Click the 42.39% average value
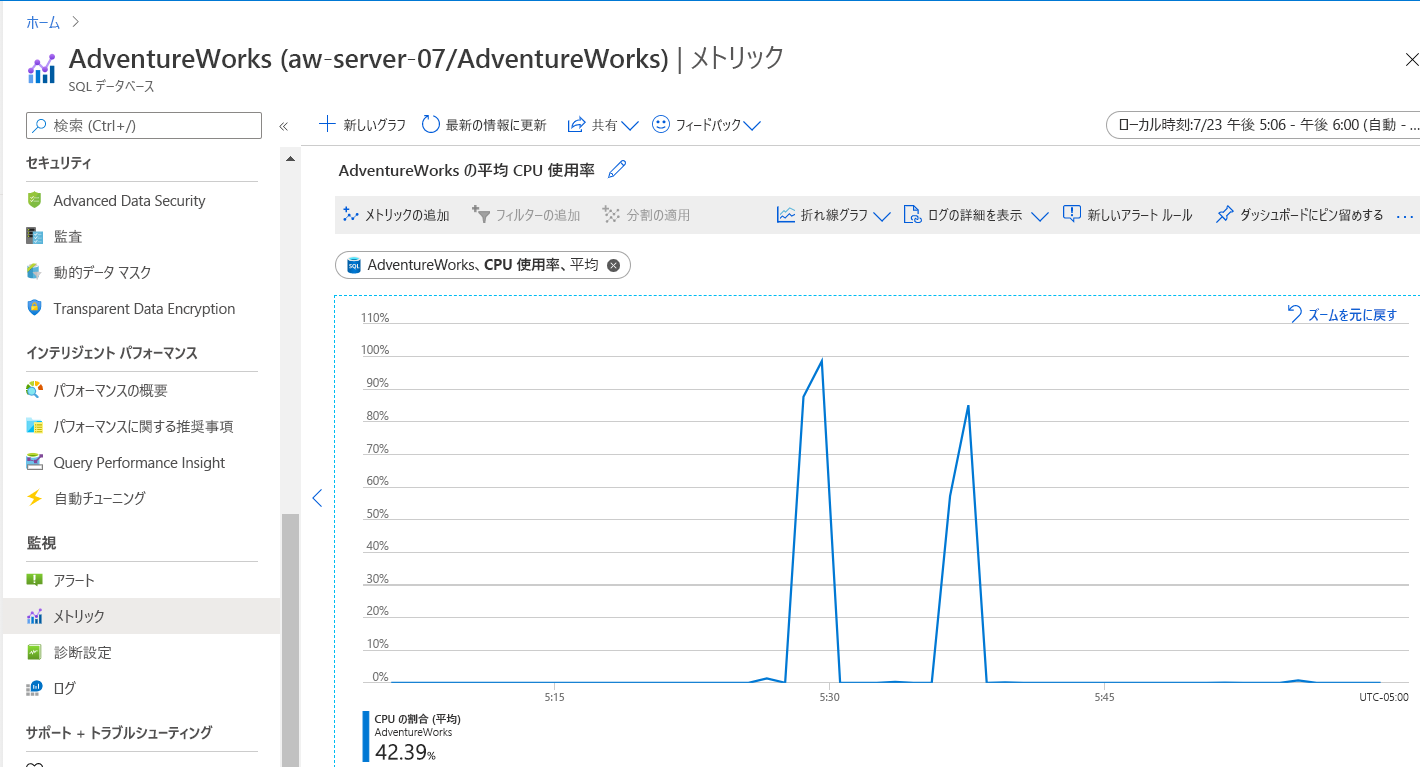This screenshot has width=1420, height=767. (x=405, y=752)
